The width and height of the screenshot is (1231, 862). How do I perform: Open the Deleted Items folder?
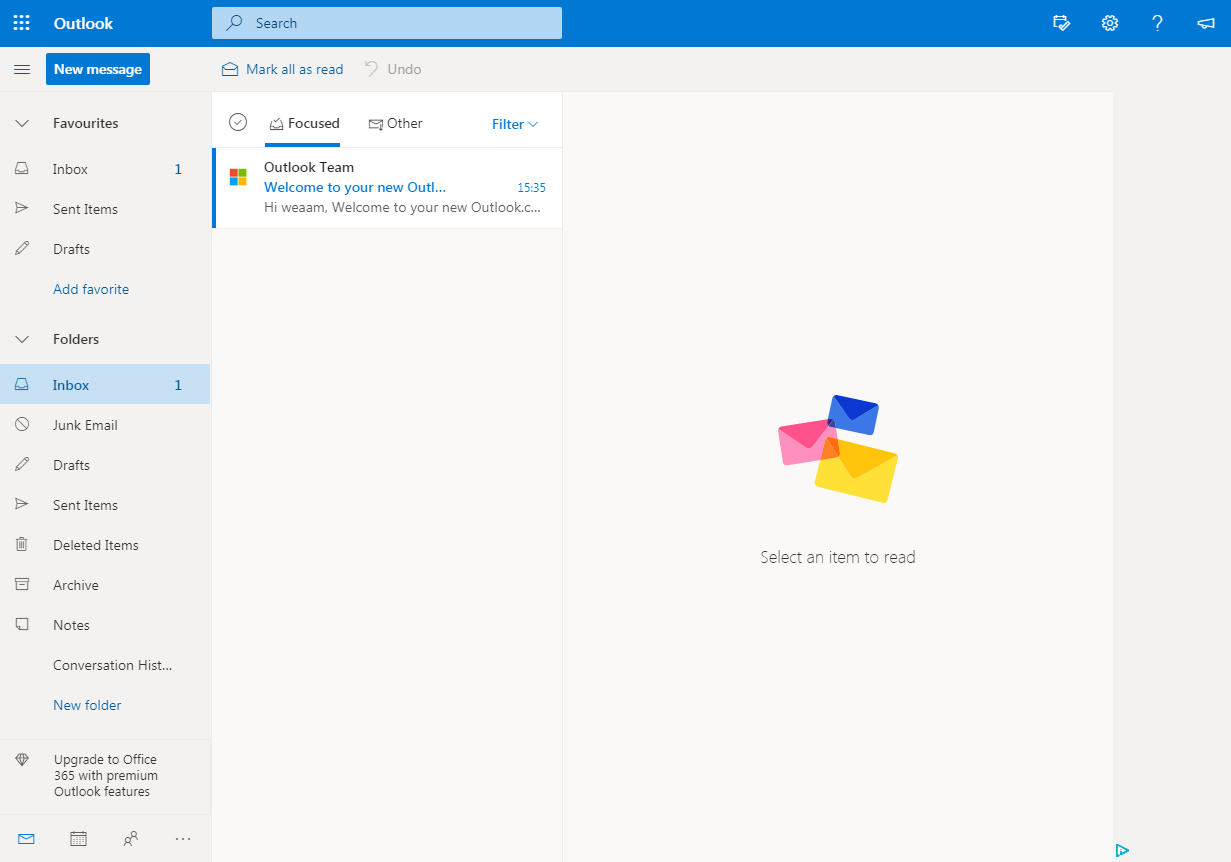click(105, 545)
